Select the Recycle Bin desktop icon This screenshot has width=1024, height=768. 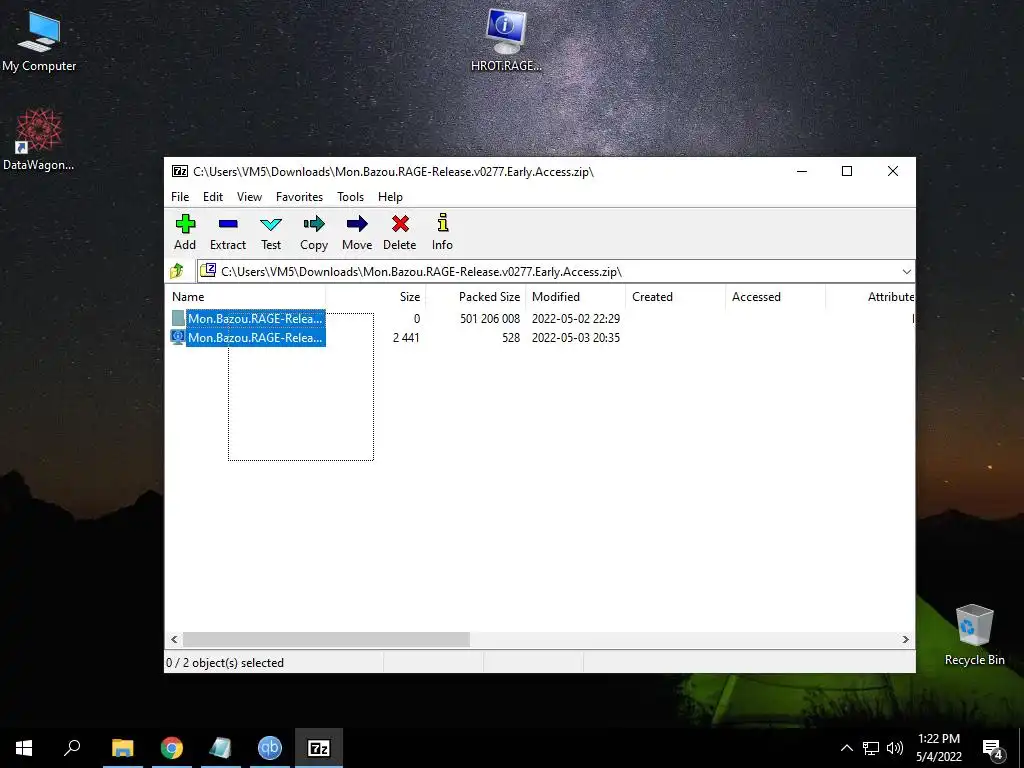point(974,635)
